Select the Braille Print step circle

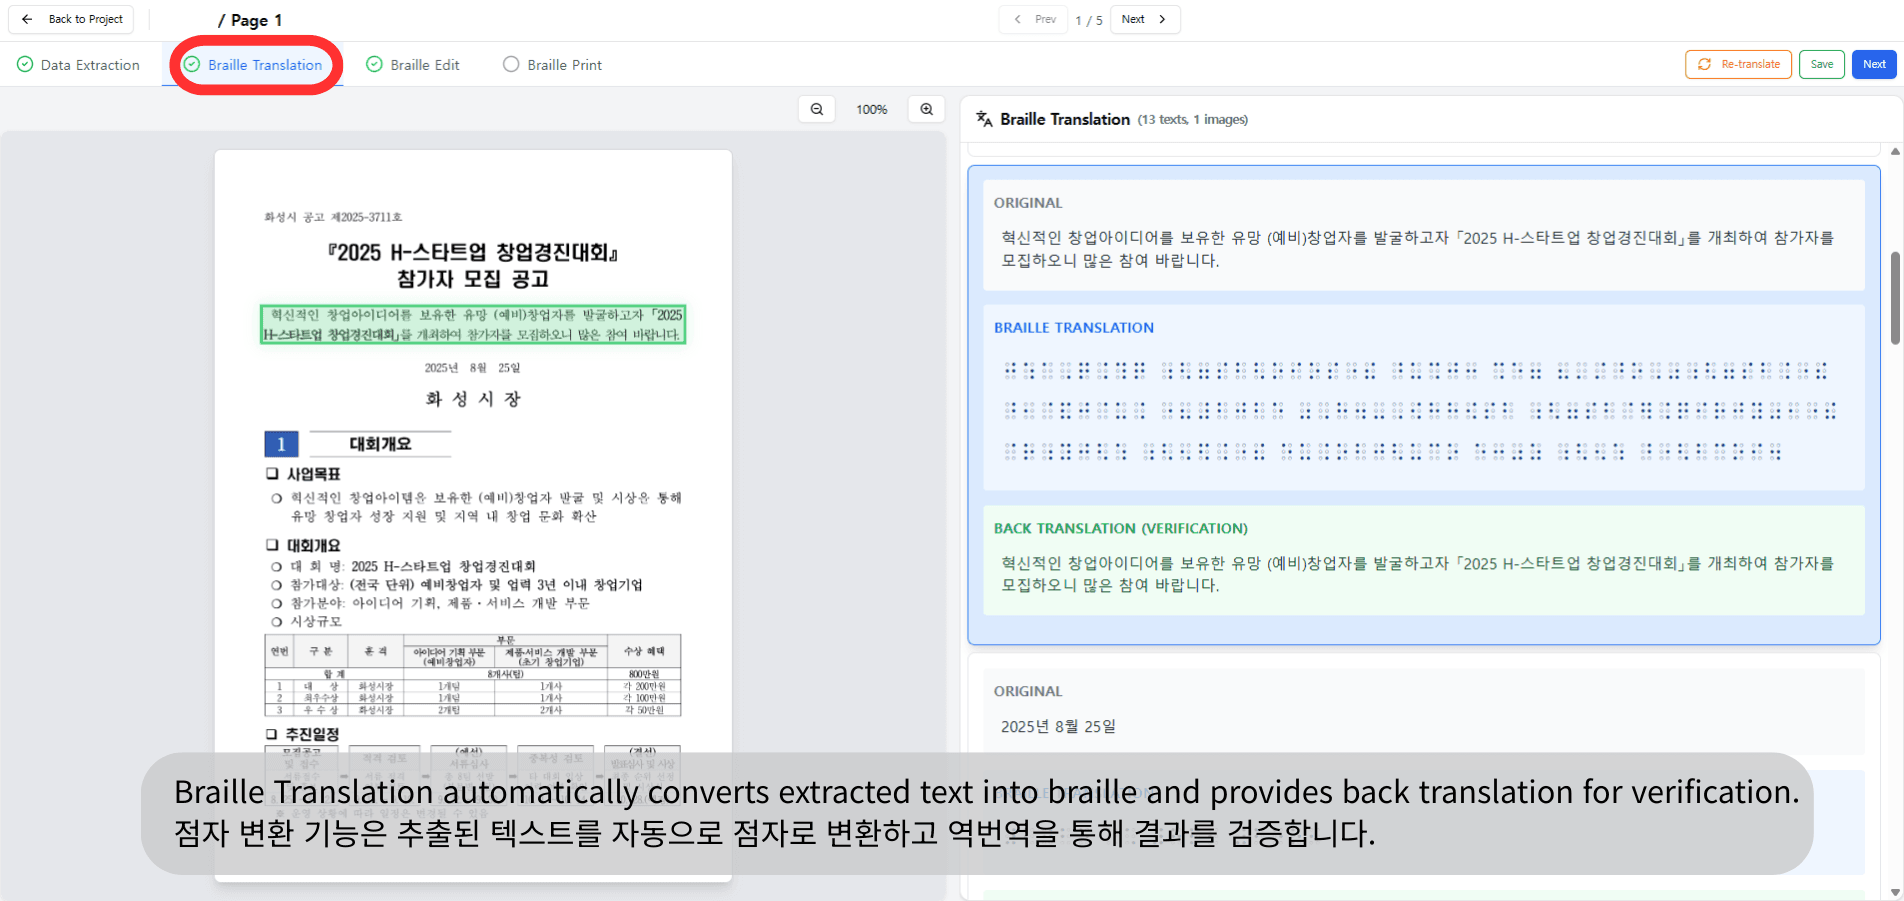click(511, 65)
